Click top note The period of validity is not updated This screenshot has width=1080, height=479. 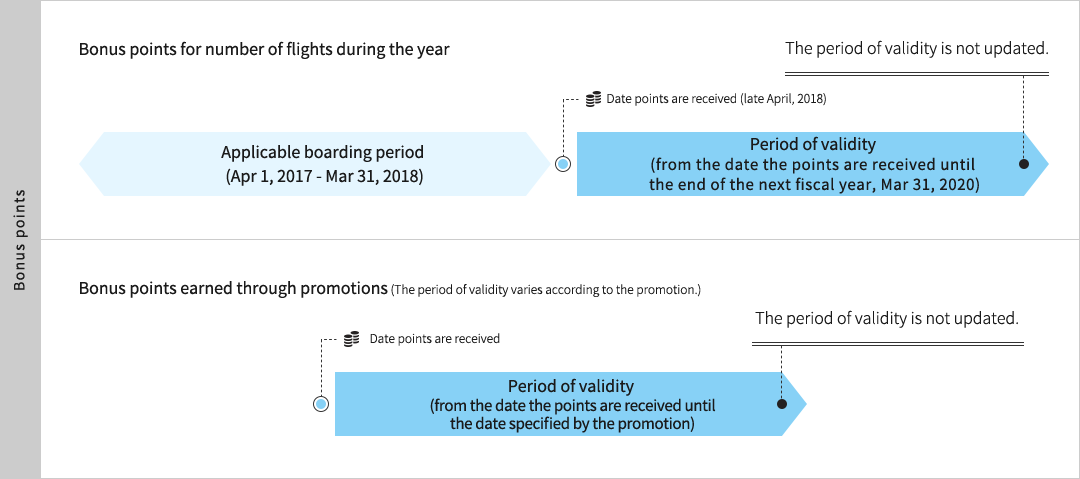[917, 49]
